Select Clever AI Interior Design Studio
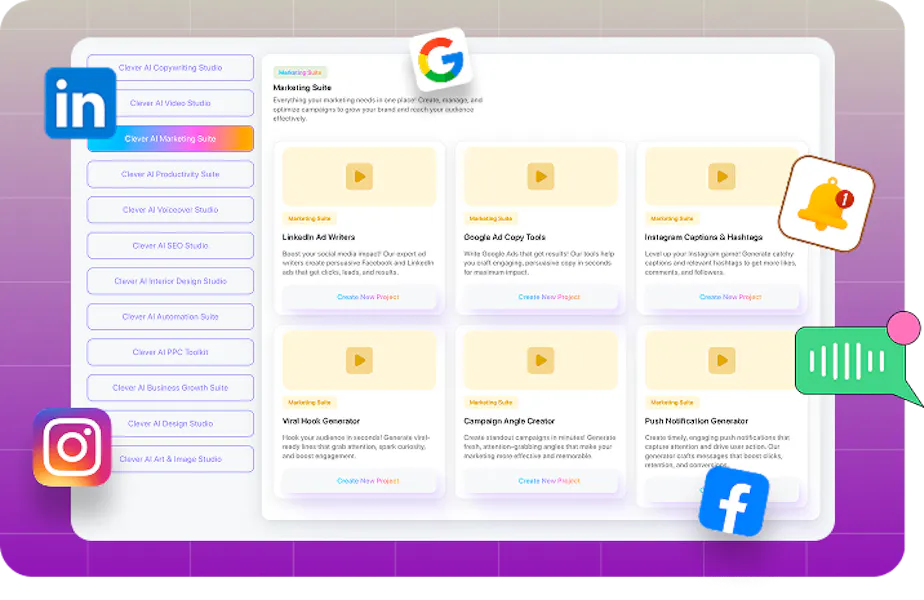The width and height of the screenshot is (924, 600). [170, 281]
